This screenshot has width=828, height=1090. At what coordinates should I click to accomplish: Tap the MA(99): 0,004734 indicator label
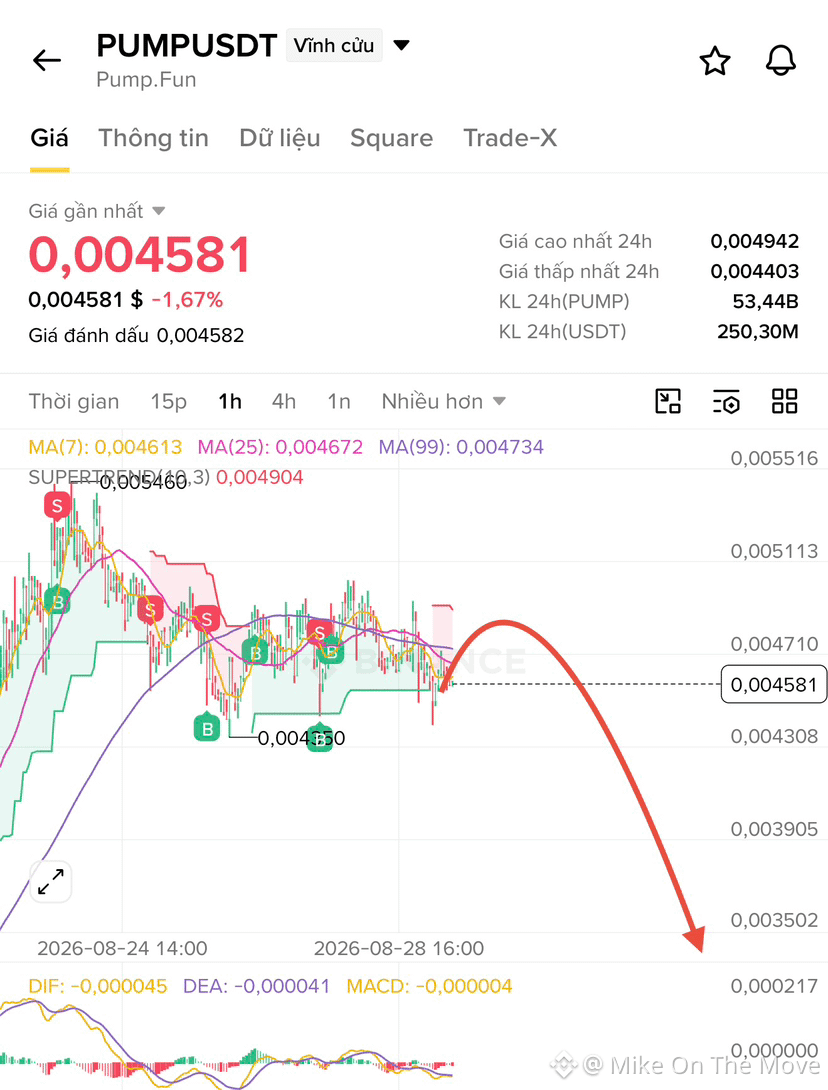click(461, 446)
